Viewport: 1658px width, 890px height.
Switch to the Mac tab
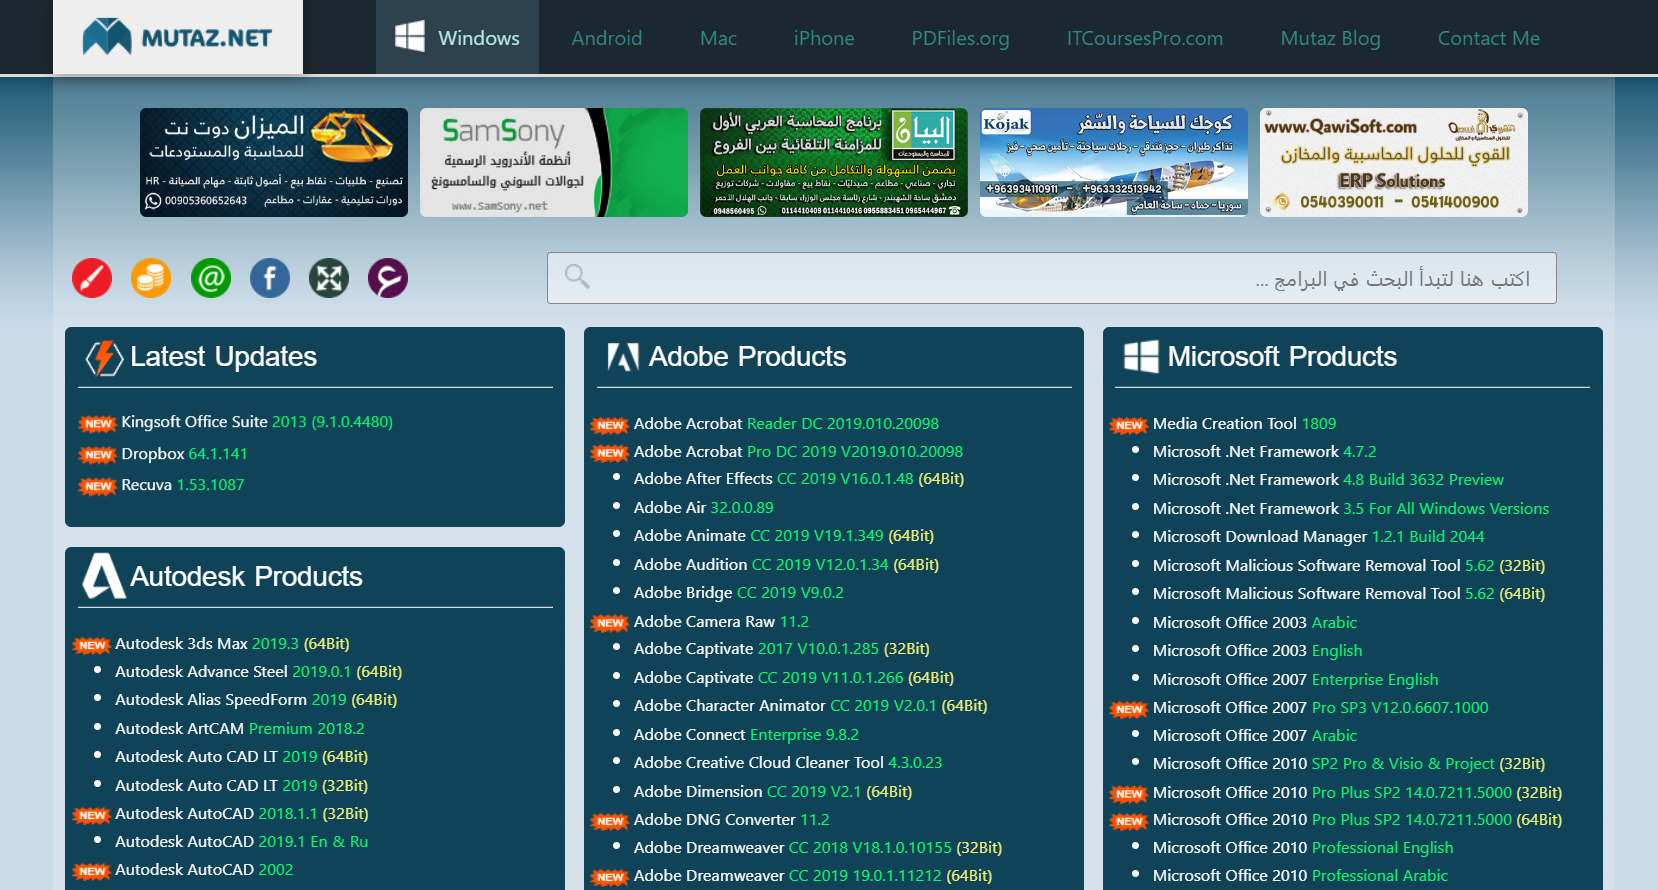point(718,38)
